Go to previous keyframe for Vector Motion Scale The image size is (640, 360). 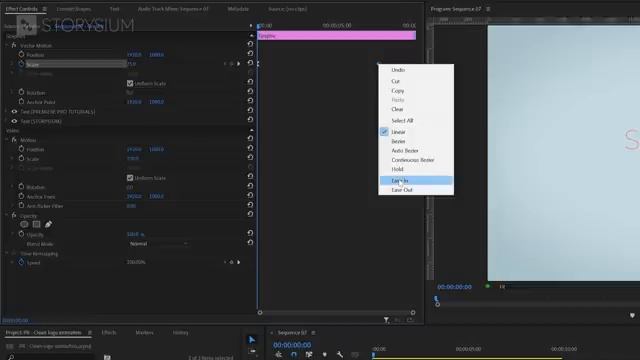click(224, 64)
